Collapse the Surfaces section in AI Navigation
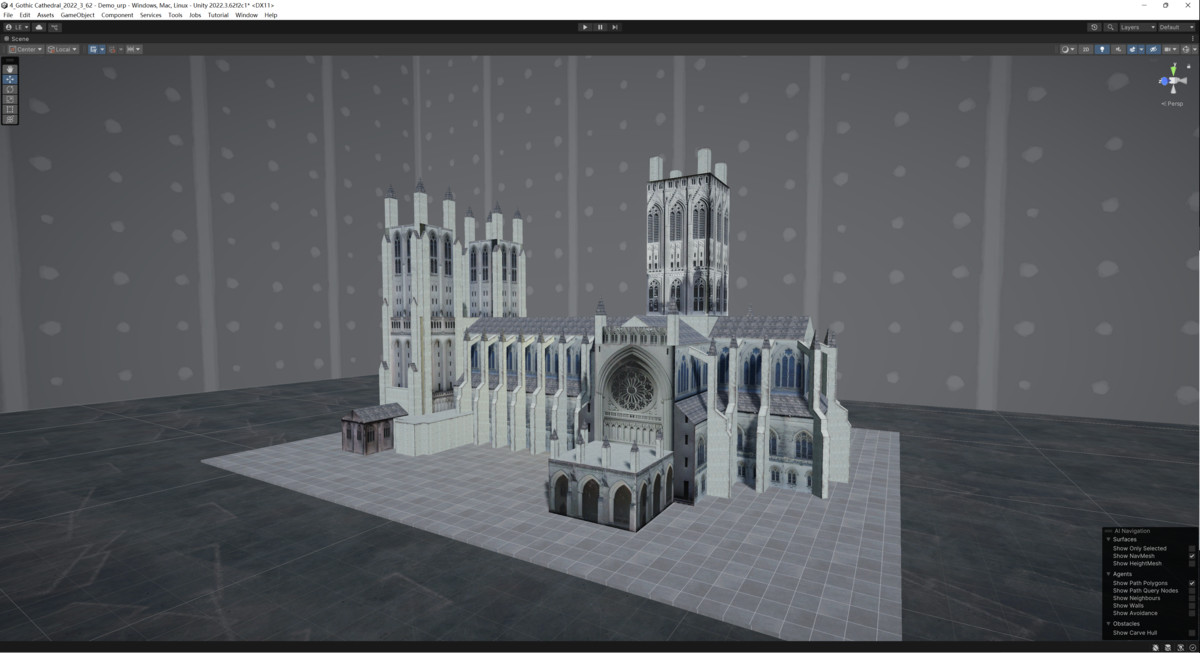The image size is (1200, 653). point(1107,539)
